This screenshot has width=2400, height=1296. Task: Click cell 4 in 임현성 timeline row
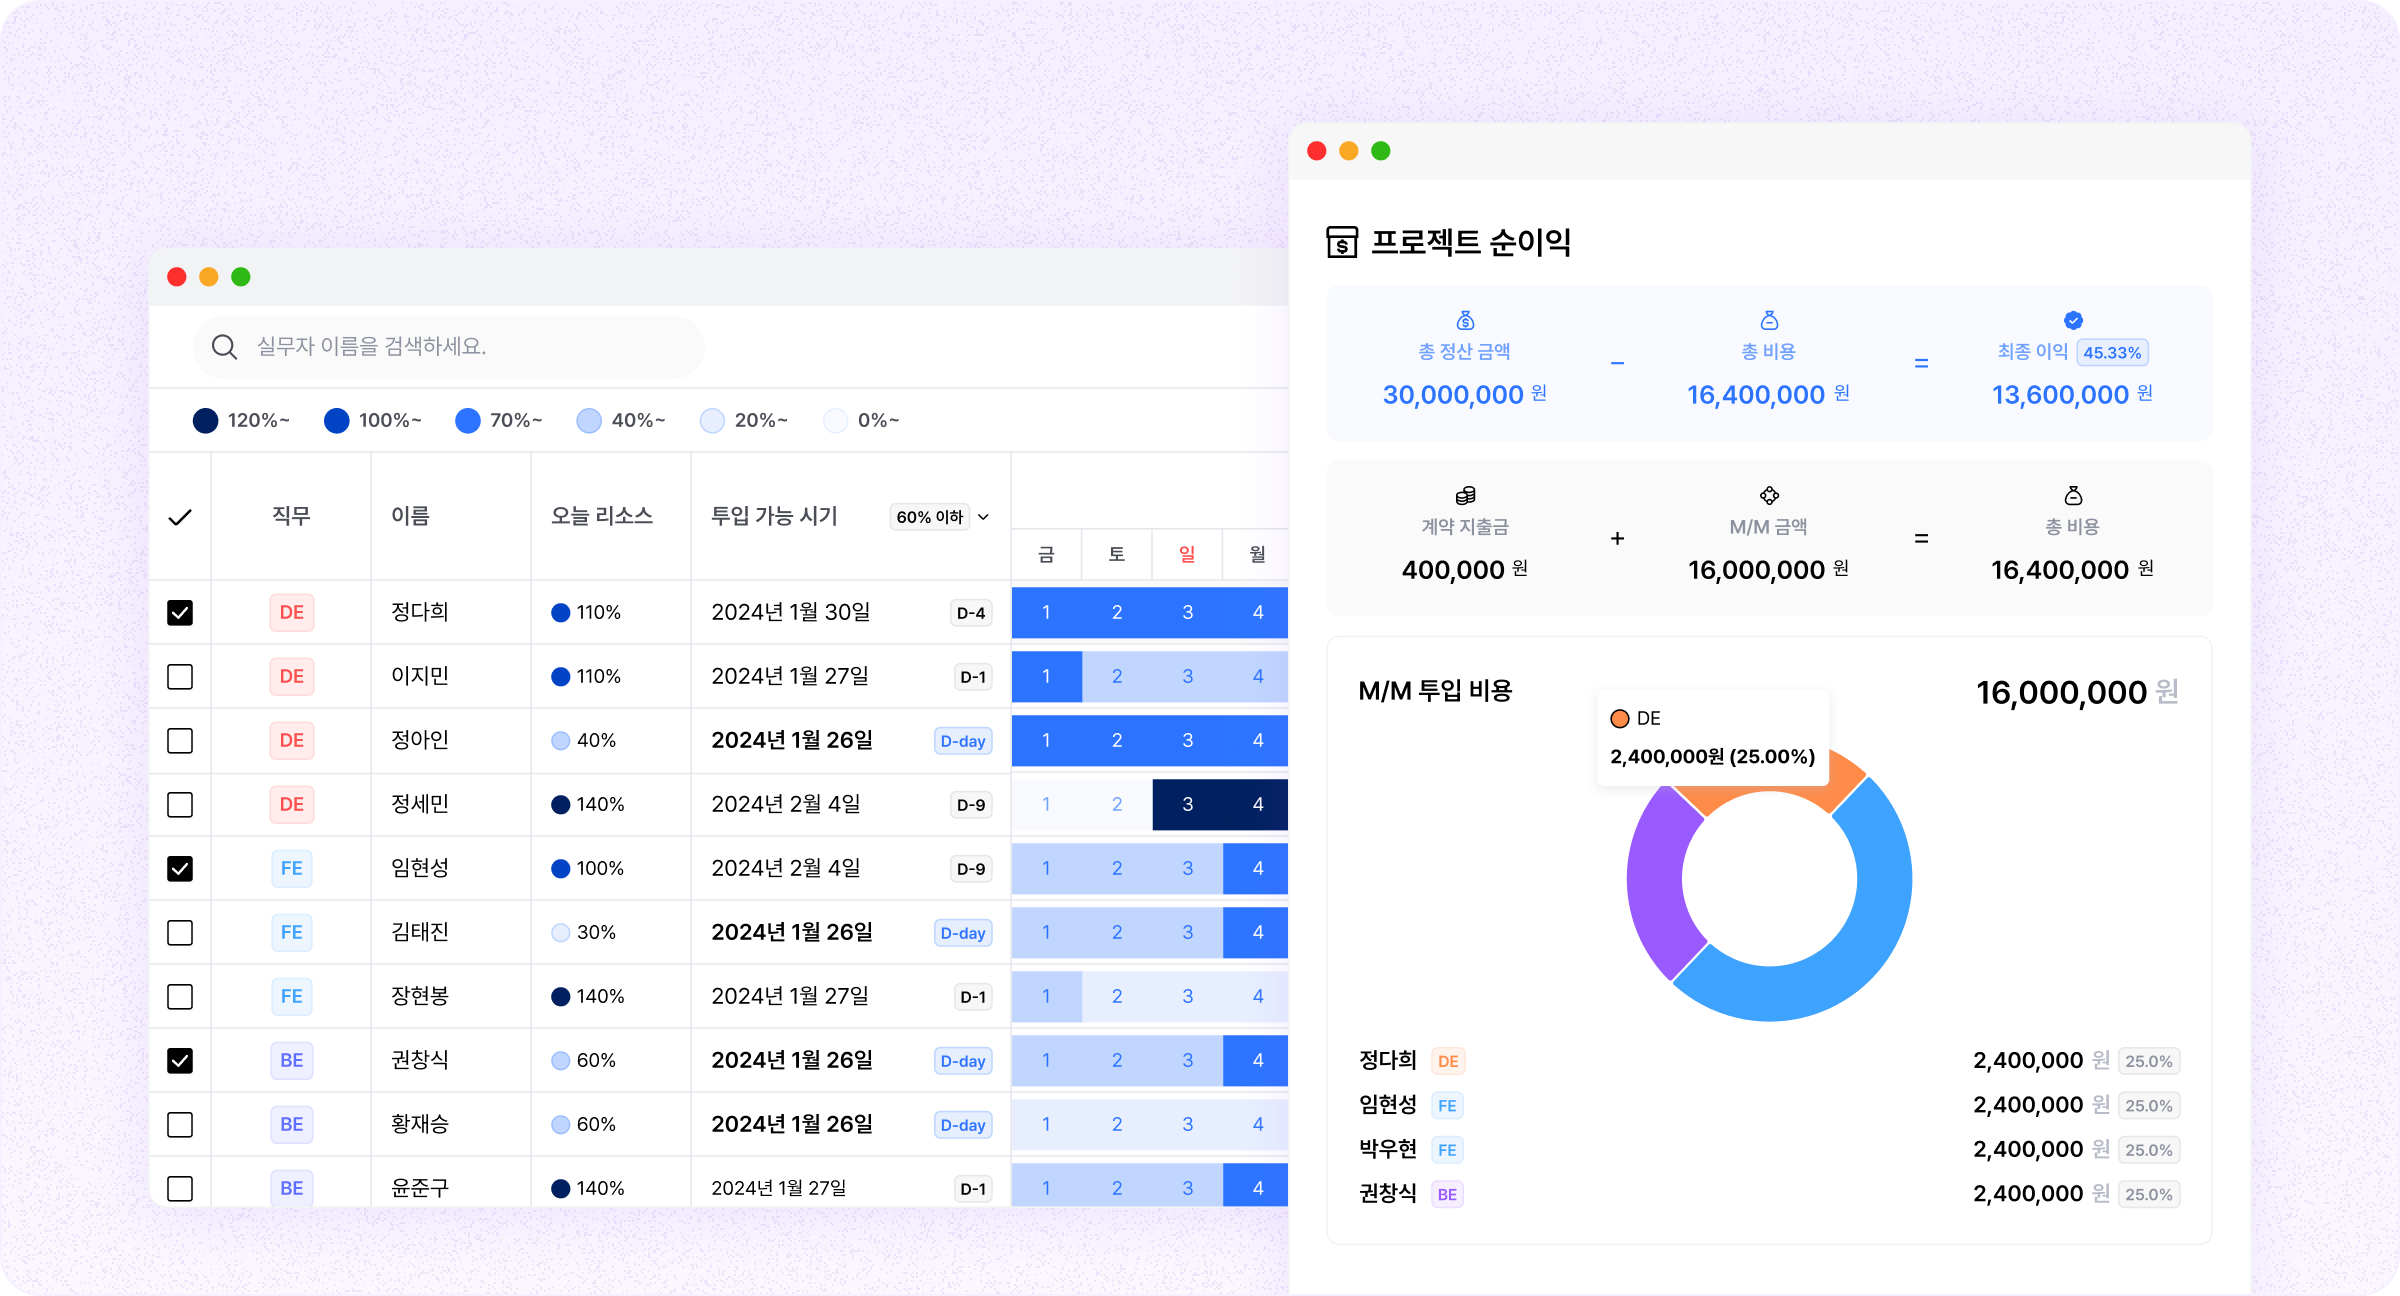[x=1257, y=869]
